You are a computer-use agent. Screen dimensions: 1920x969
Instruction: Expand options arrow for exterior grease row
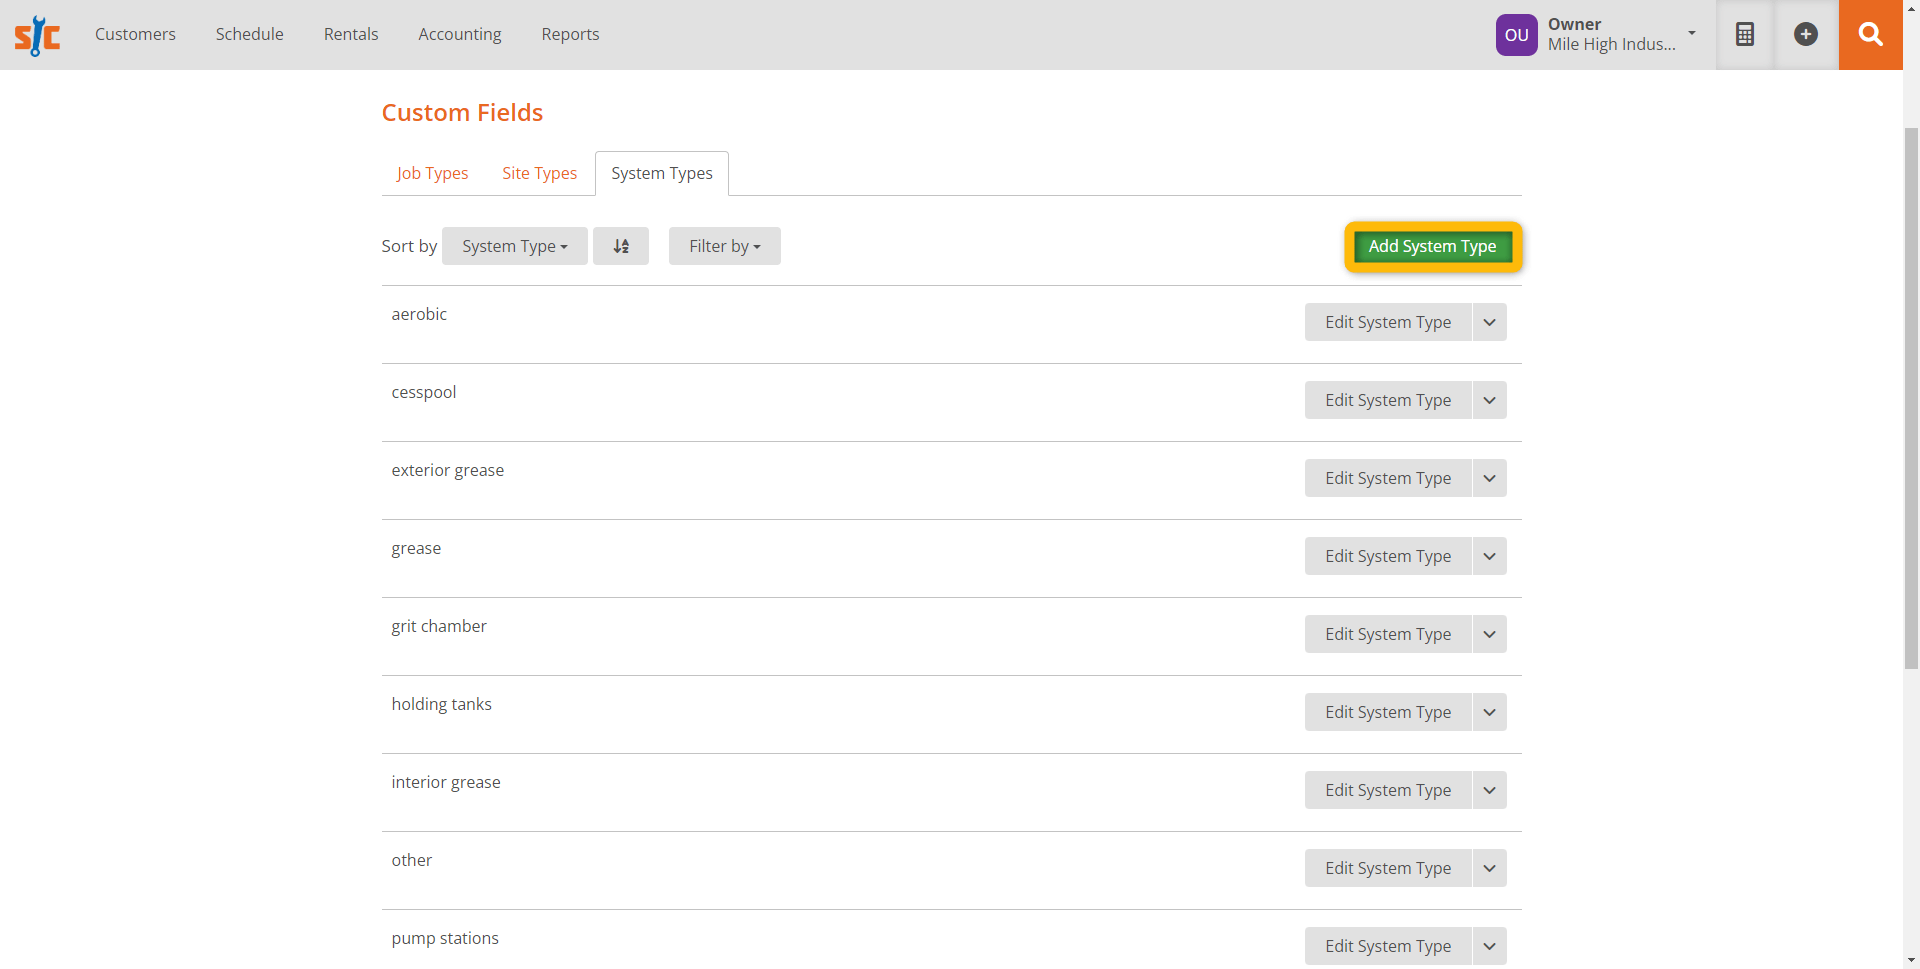pyautogui.click(x=1490, y=478)
